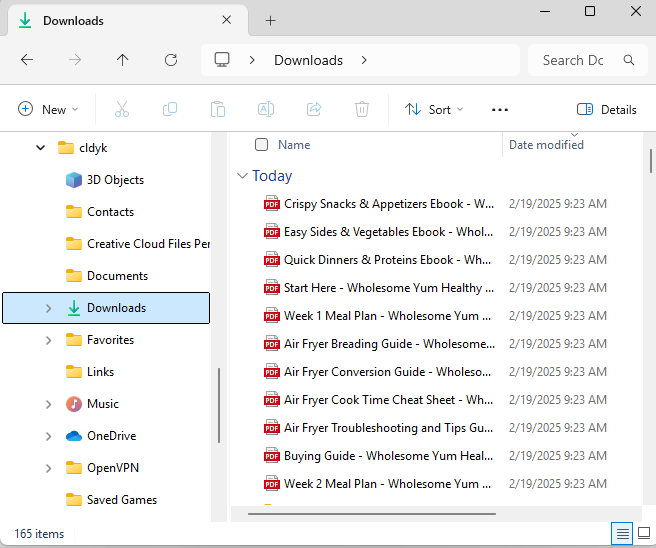This screenshot has width=656, height=548.
Task: Click the Paste clipboard icon
Action: (218, 109)
